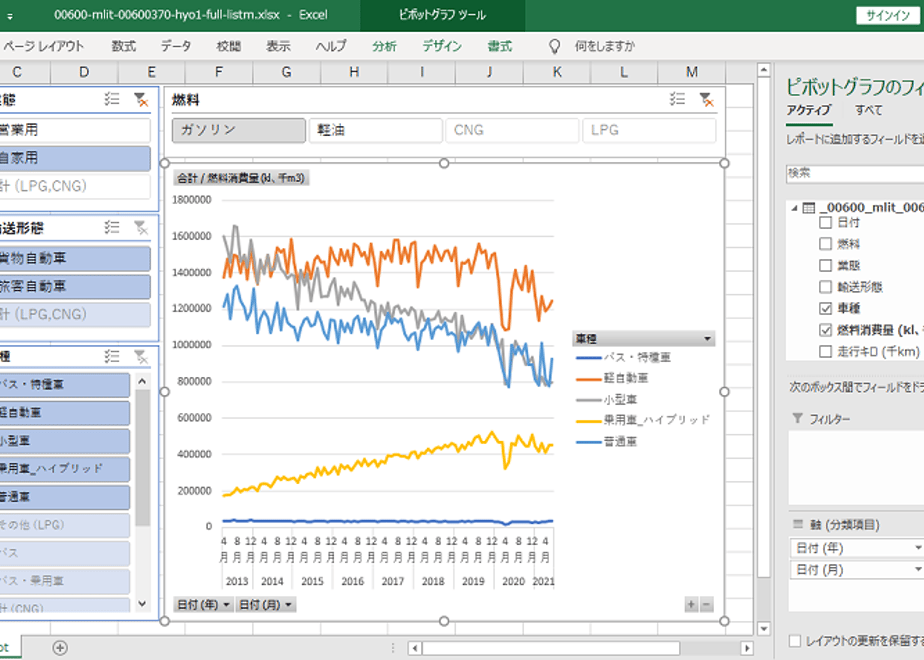Click the table icon in field list
Viewport: 924px width, 660px height.
pyautogui.click(x=809, y=207)
